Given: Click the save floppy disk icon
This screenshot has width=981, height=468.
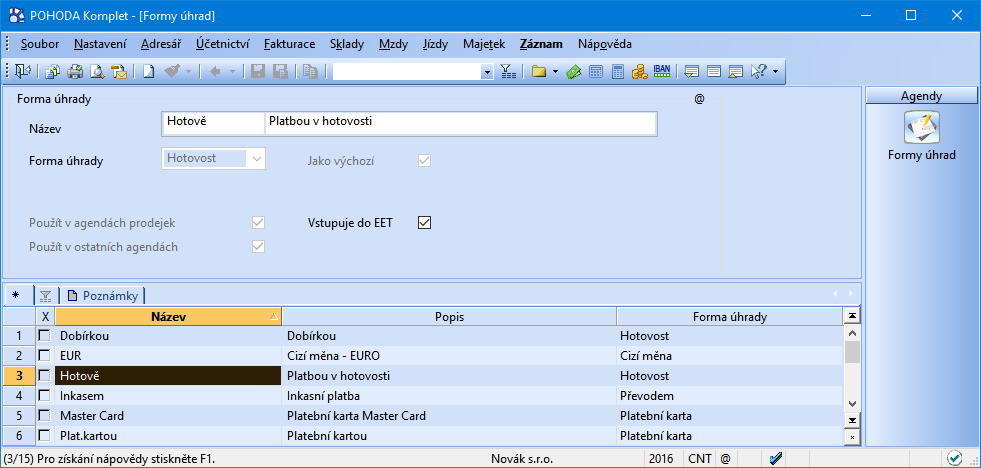Looking at the screenshot, I should [257, 72].
